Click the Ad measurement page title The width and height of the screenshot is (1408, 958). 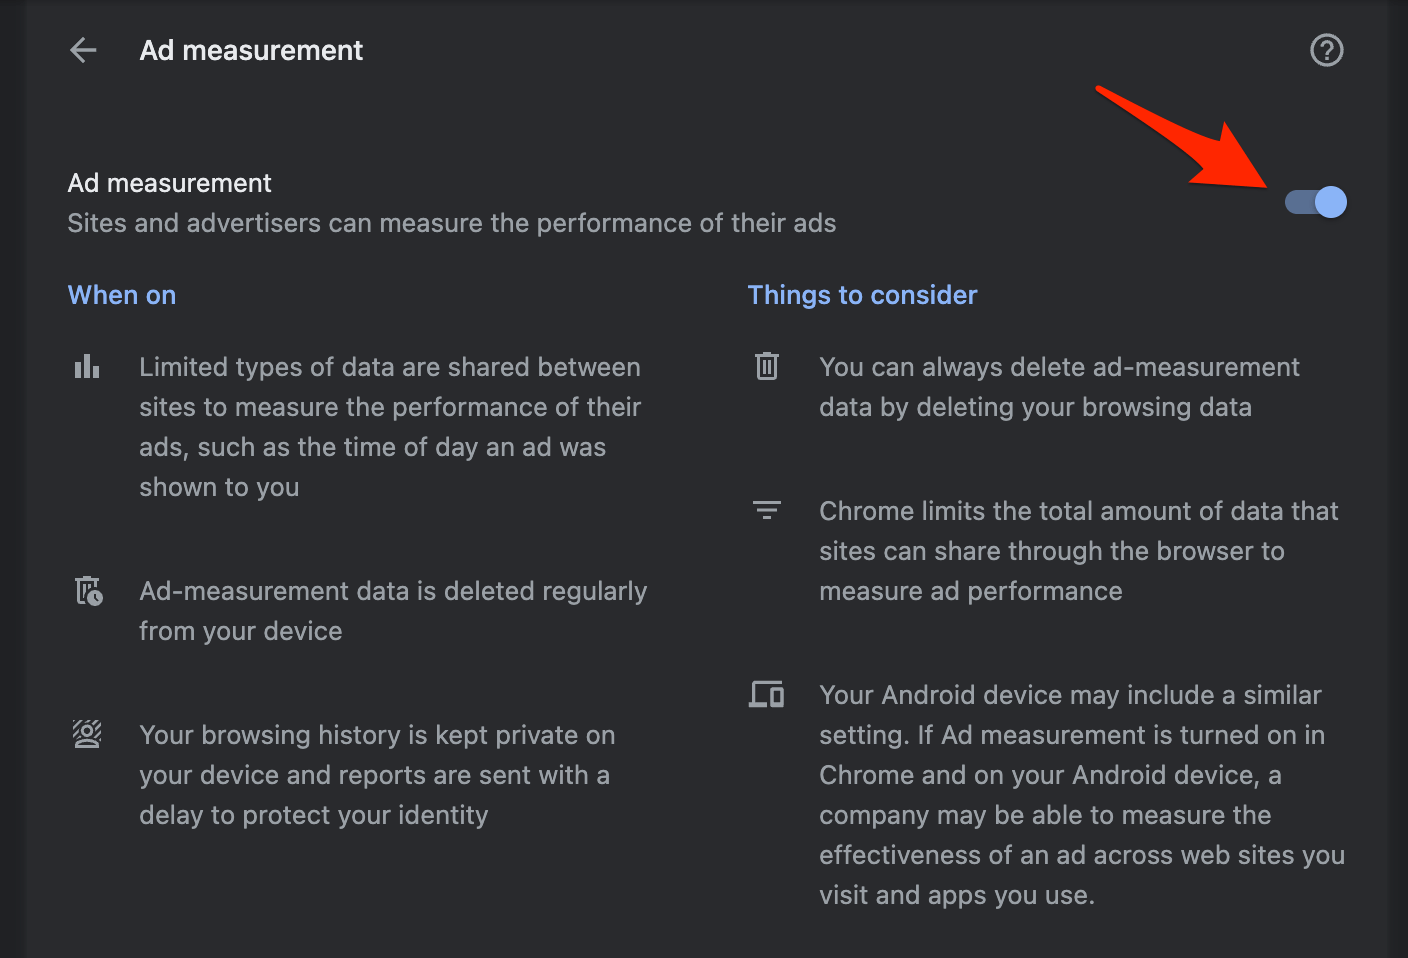coord(251,50)
